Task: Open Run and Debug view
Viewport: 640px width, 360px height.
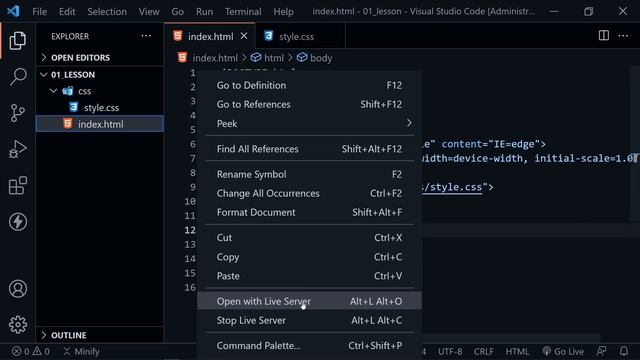Action: pos(18,149)
